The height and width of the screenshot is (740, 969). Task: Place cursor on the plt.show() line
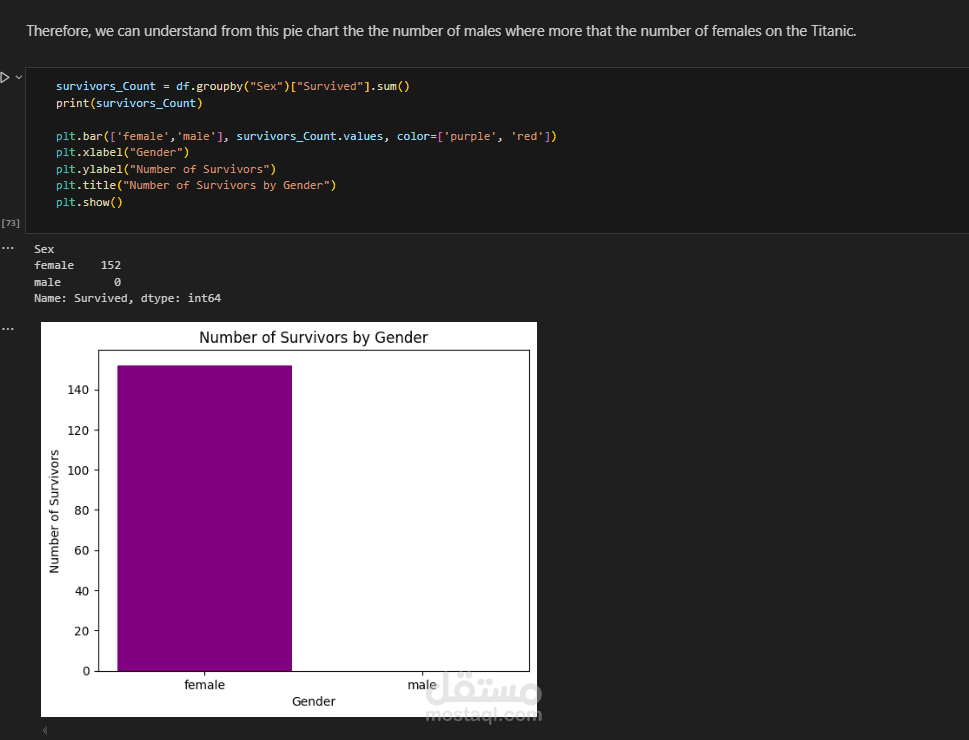click(x=89, y=202)
